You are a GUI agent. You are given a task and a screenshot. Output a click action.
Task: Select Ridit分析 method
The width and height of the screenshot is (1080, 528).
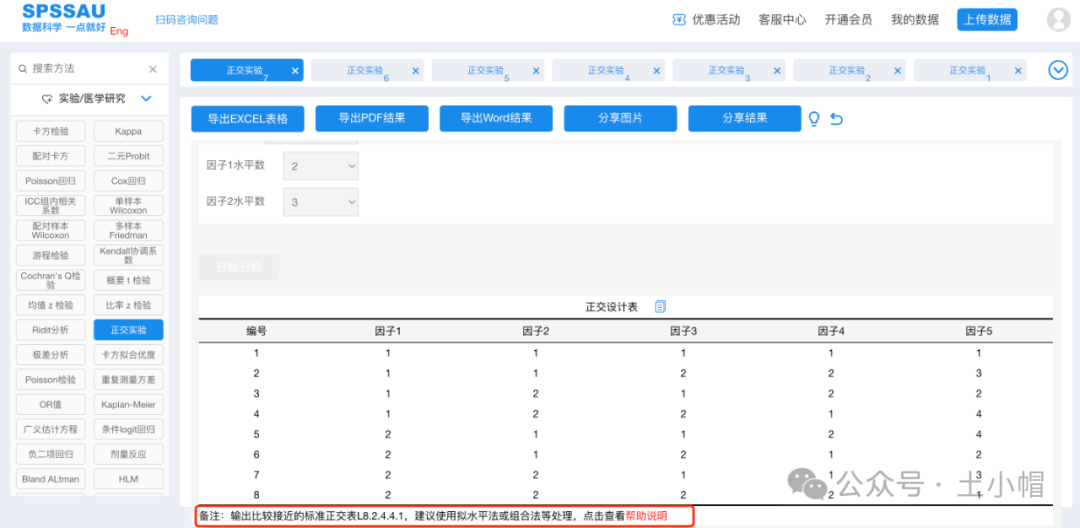point(51,330)
